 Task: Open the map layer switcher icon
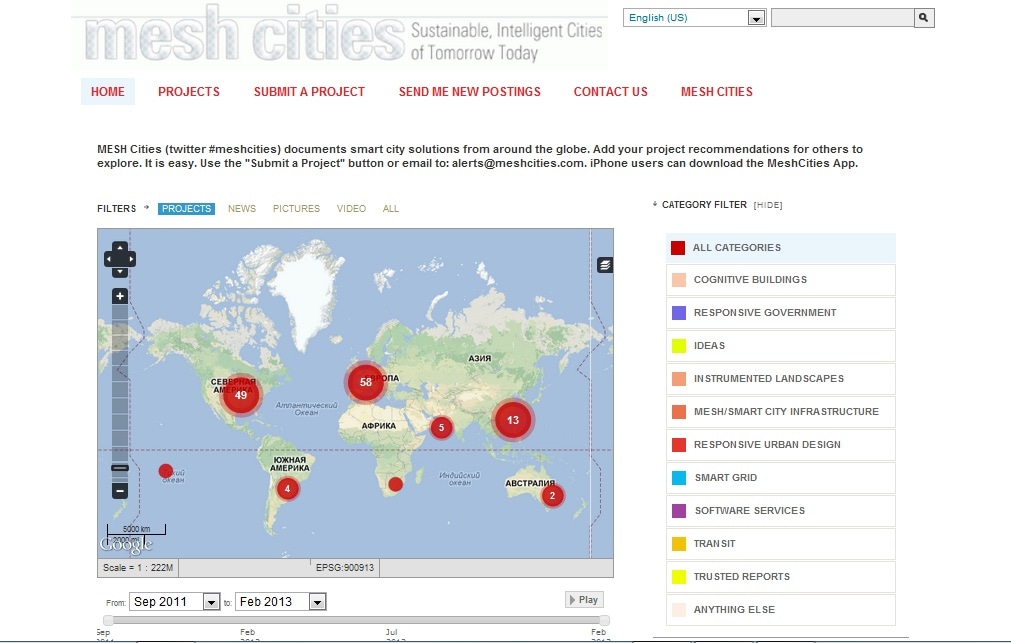(x=605, y=265)
